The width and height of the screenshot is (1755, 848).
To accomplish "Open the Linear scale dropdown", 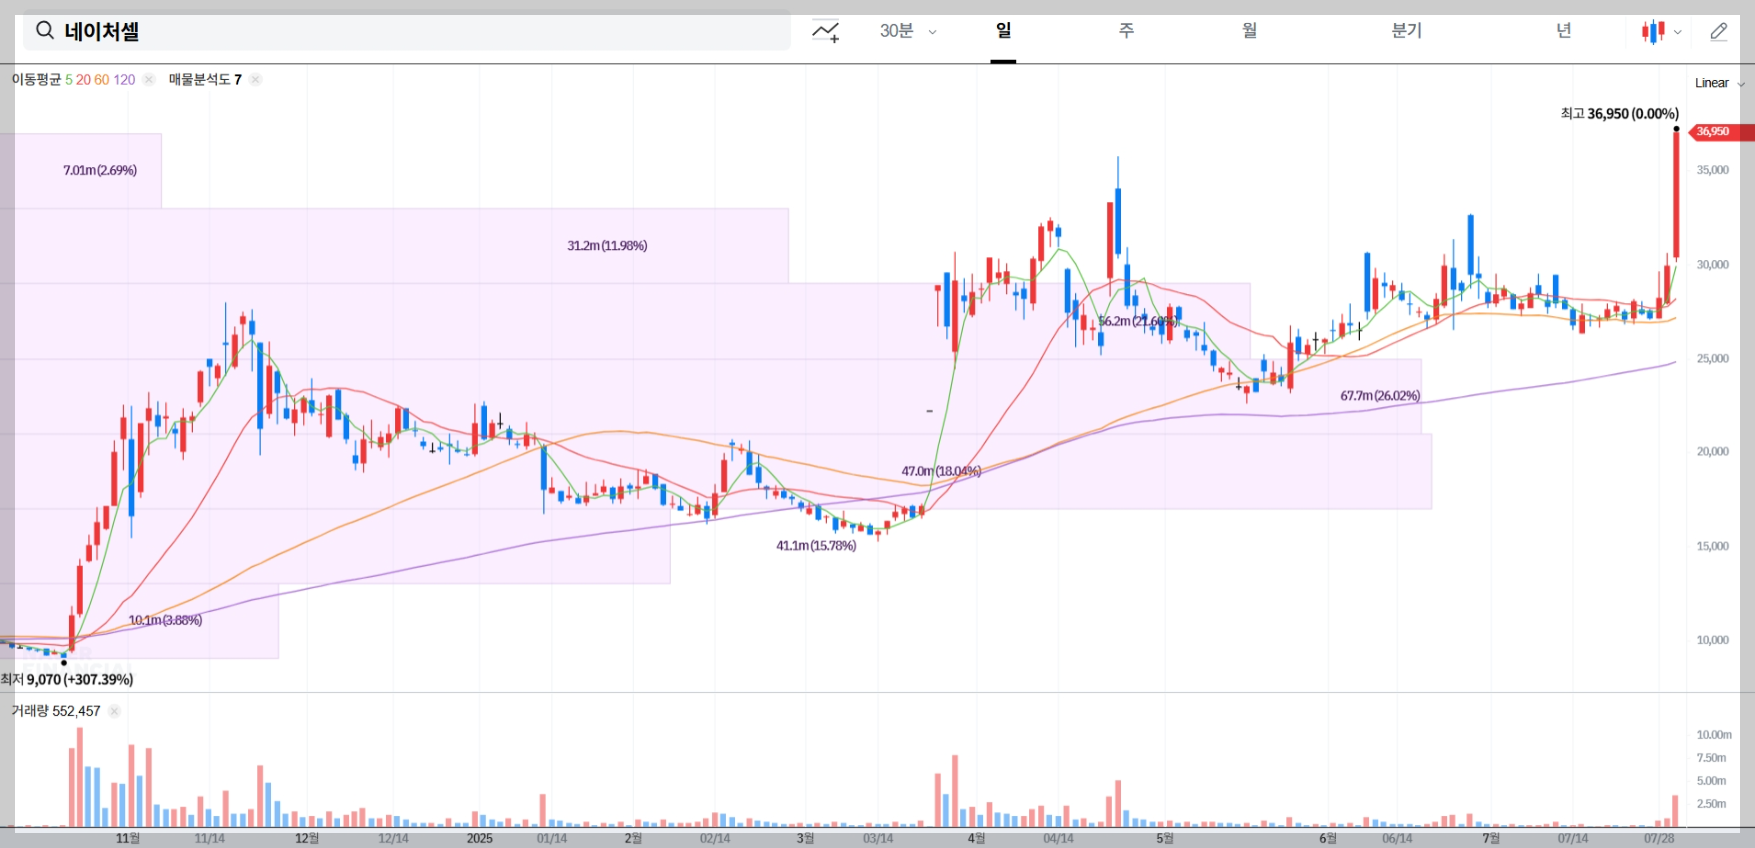I will (1719, 83).
